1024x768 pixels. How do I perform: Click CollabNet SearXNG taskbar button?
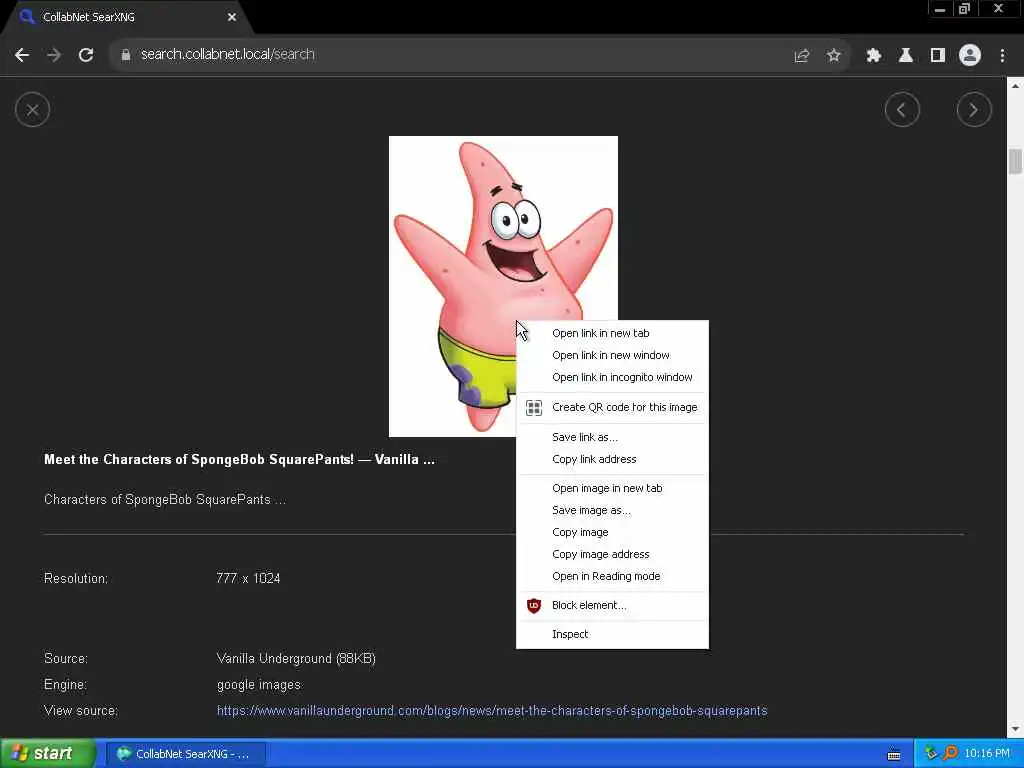click(185, 754)
